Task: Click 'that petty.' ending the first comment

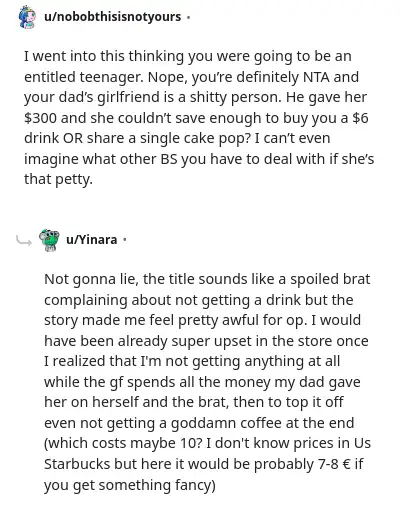Action: (58, 179)
